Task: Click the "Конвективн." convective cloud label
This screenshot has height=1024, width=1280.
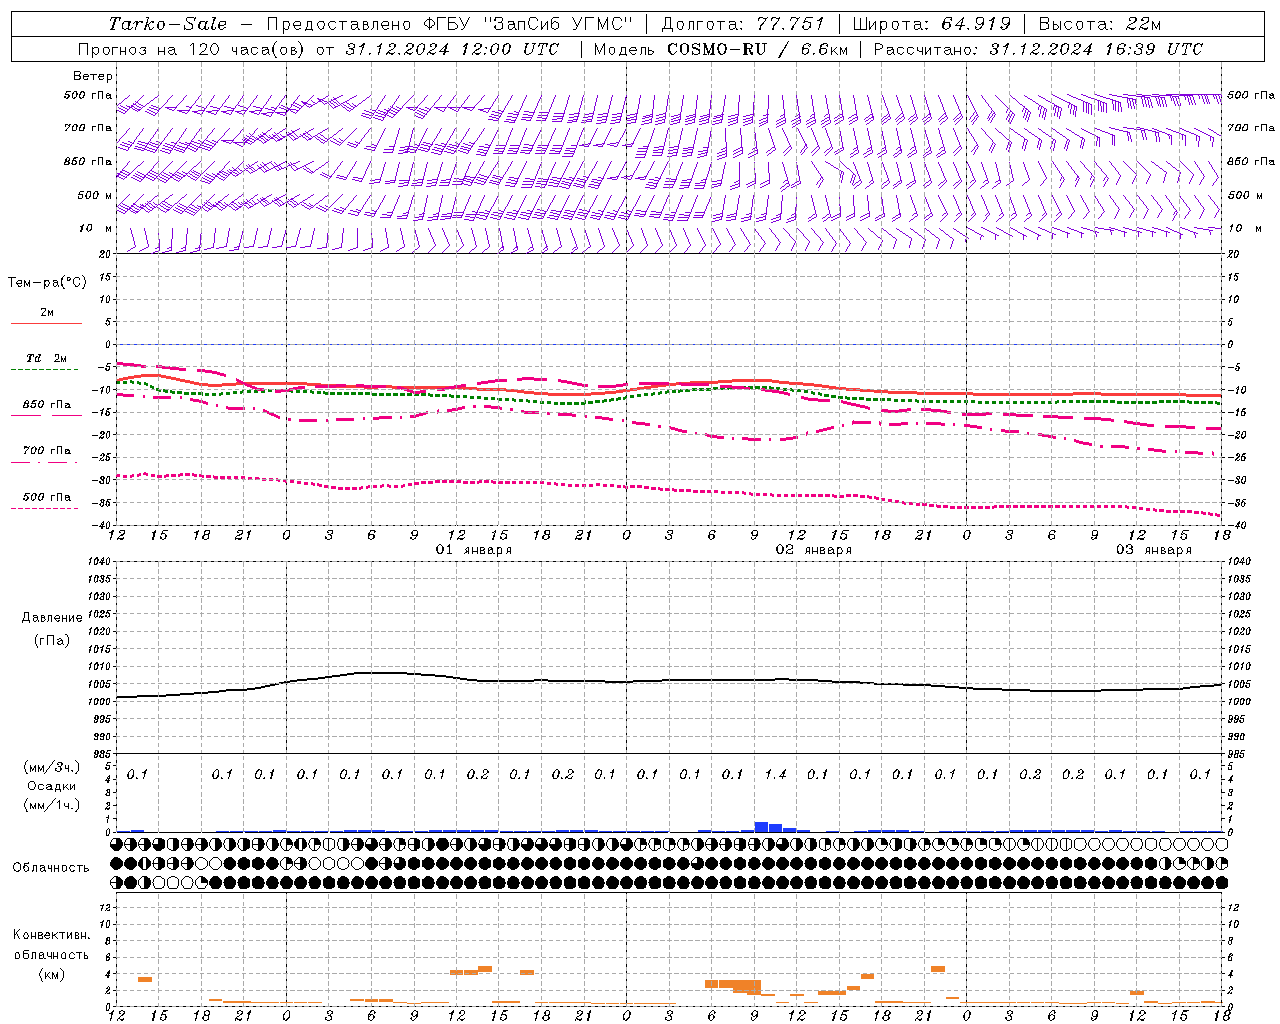Action: point(52,935)
